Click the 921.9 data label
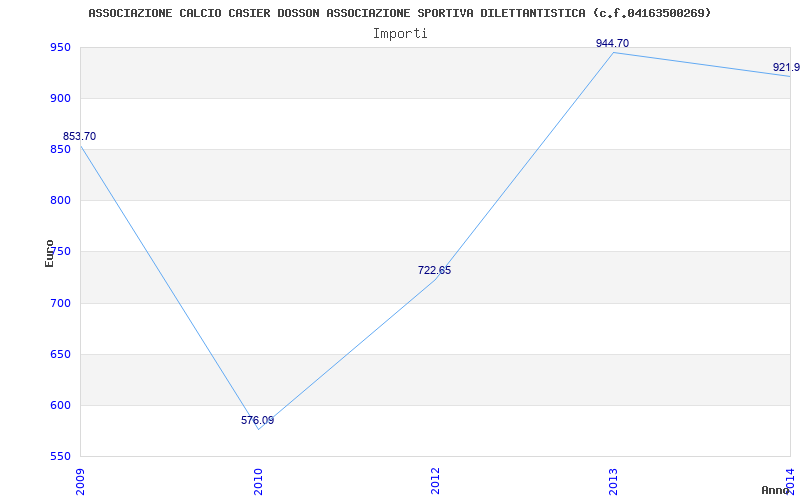 coord(786,67)
